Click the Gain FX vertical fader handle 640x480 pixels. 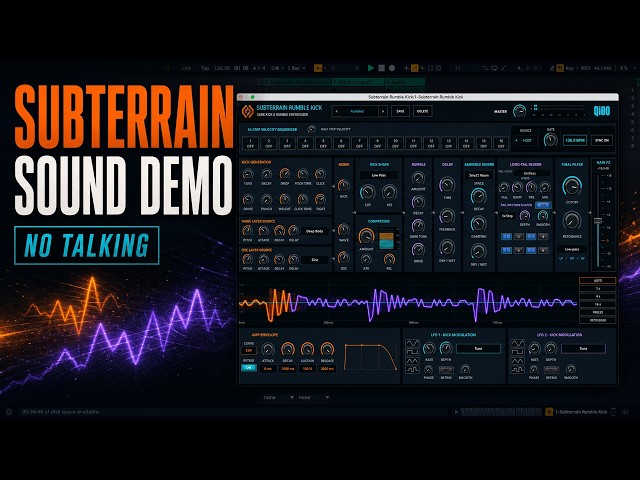598,220
